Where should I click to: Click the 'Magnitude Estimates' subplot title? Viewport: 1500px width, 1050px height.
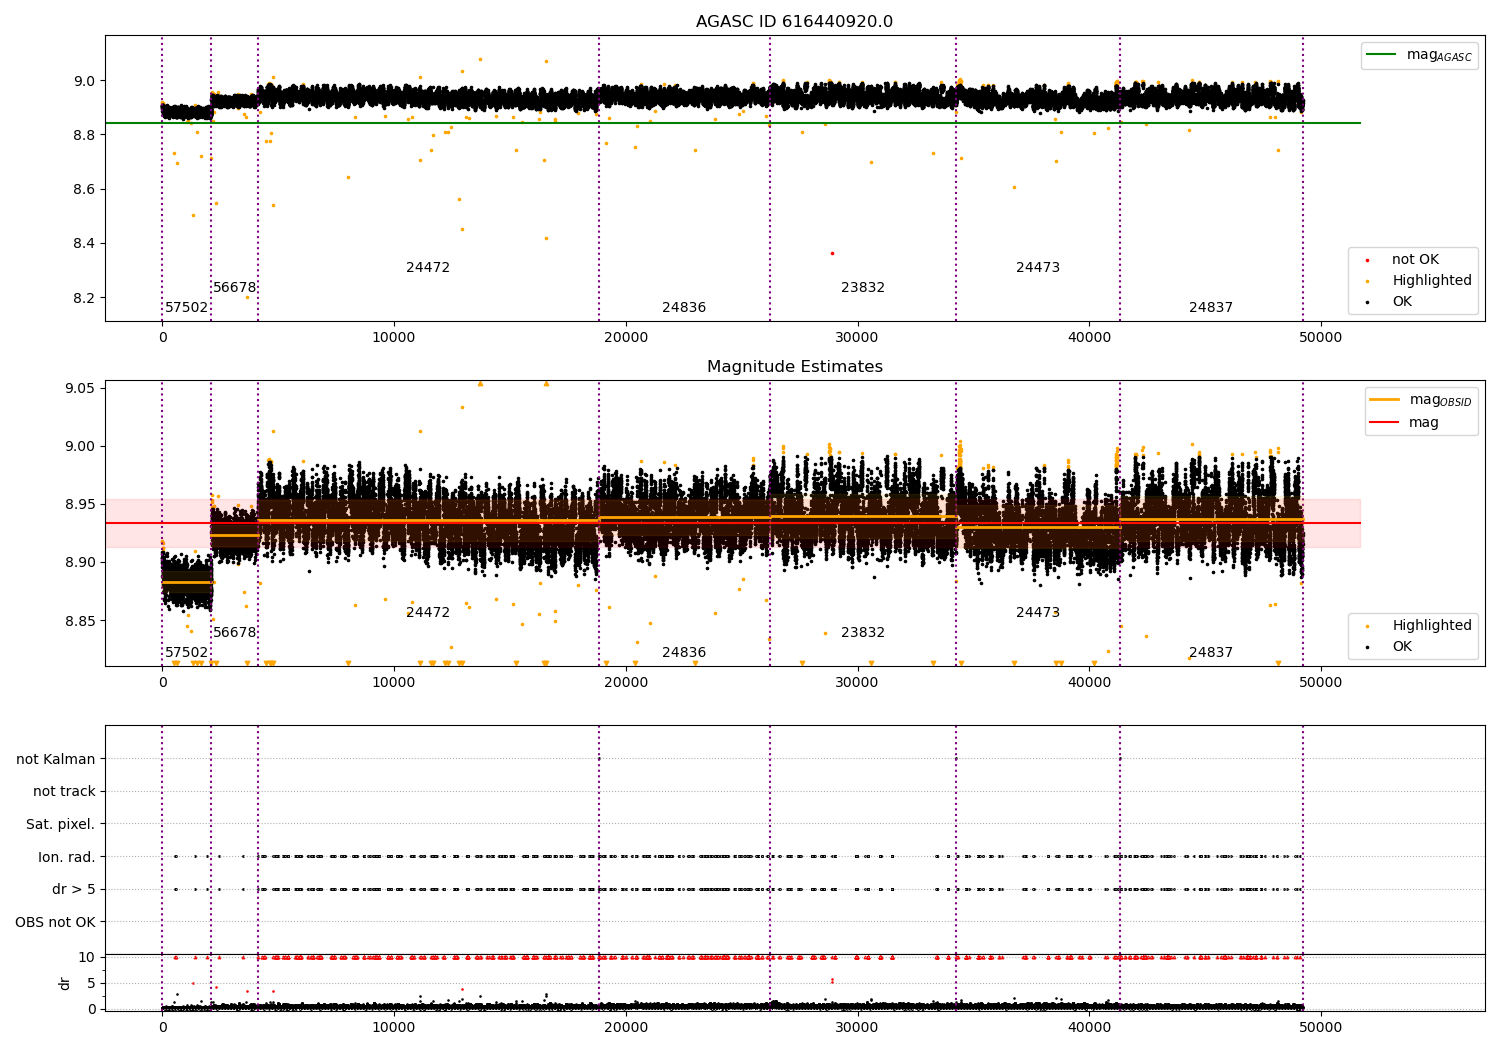click(x=794, y=367)
